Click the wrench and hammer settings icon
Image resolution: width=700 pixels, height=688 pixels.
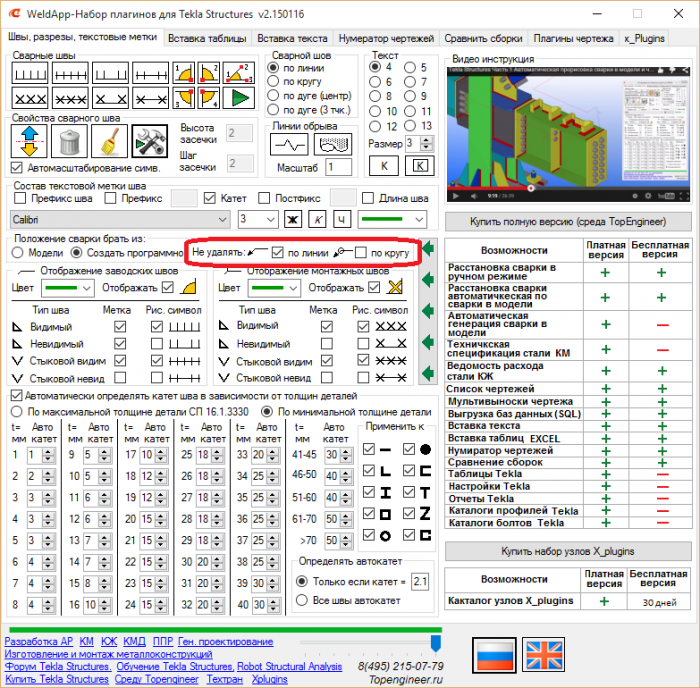pos(150,141)
